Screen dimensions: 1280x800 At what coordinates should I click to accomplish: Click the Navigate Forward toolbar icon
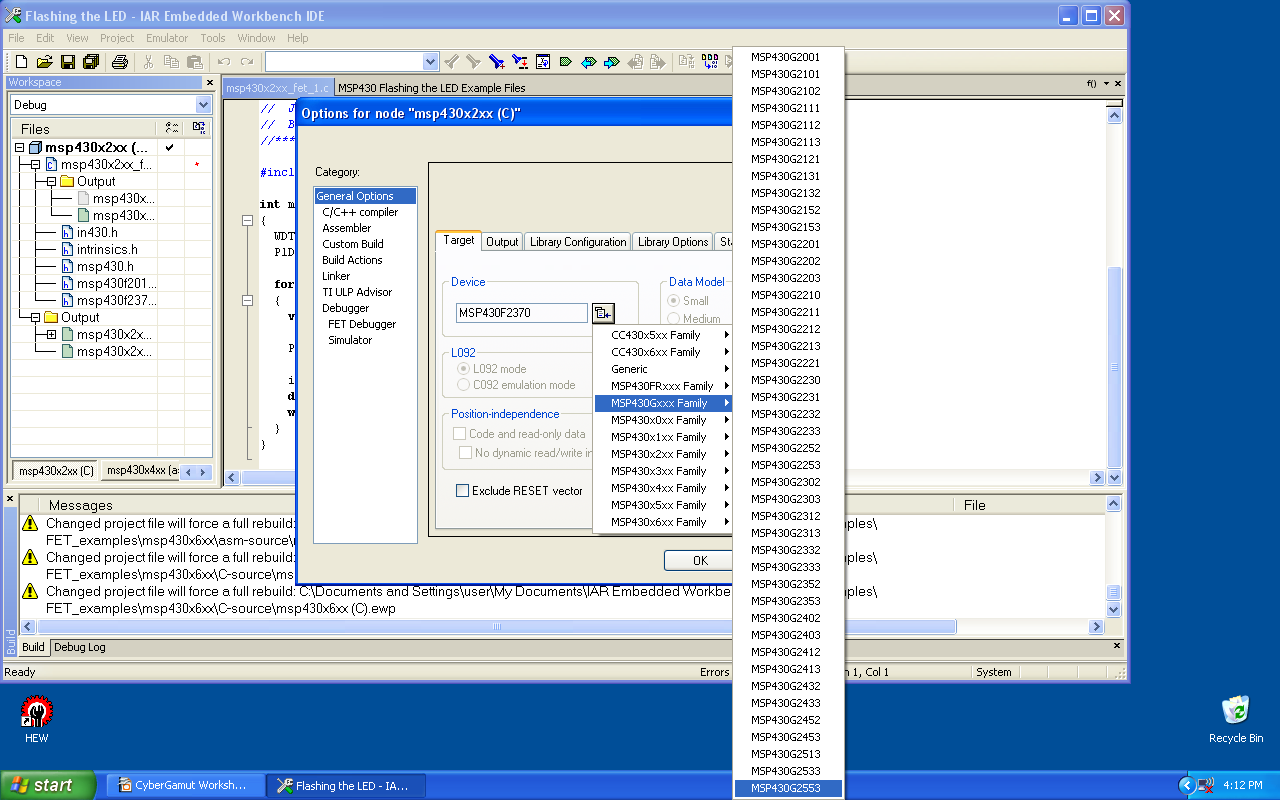pyautogui.click(x=658, y=62)
